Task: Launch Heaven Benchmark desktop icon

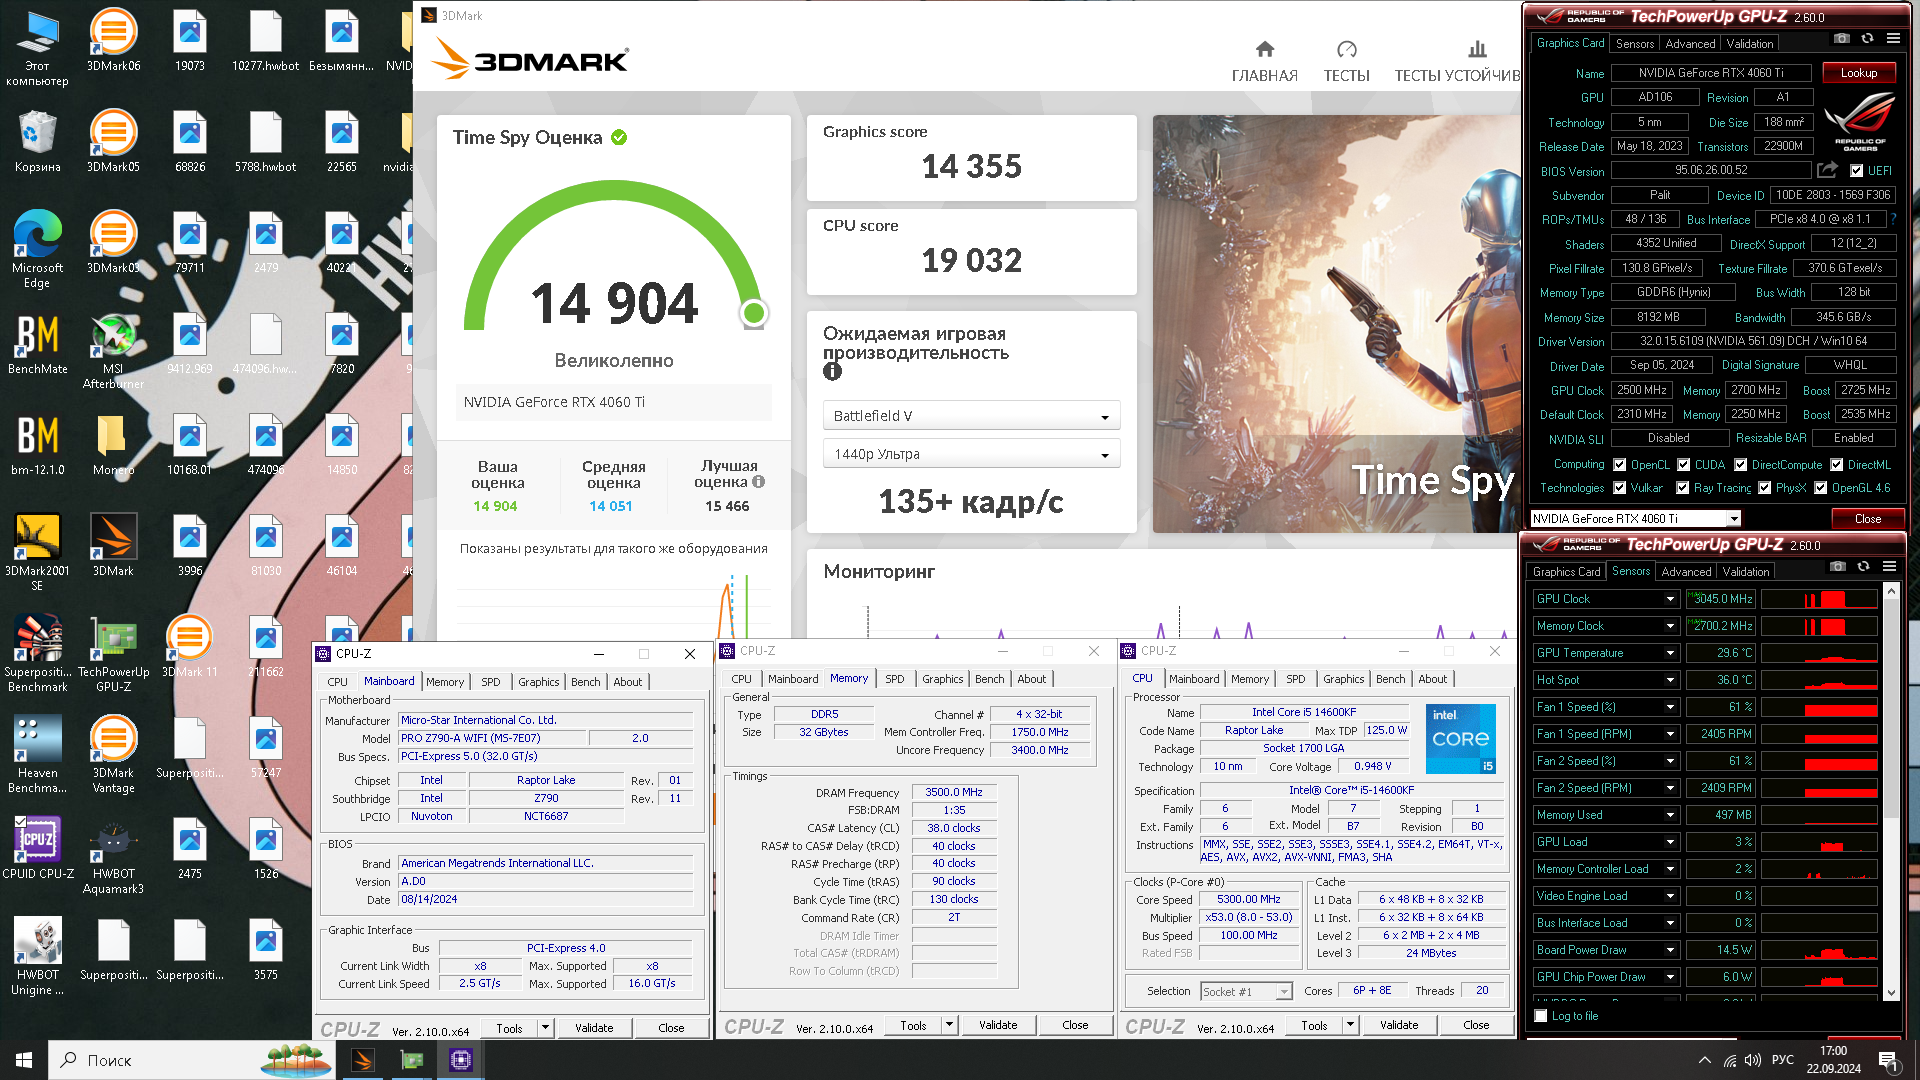Action: [37, 754]
